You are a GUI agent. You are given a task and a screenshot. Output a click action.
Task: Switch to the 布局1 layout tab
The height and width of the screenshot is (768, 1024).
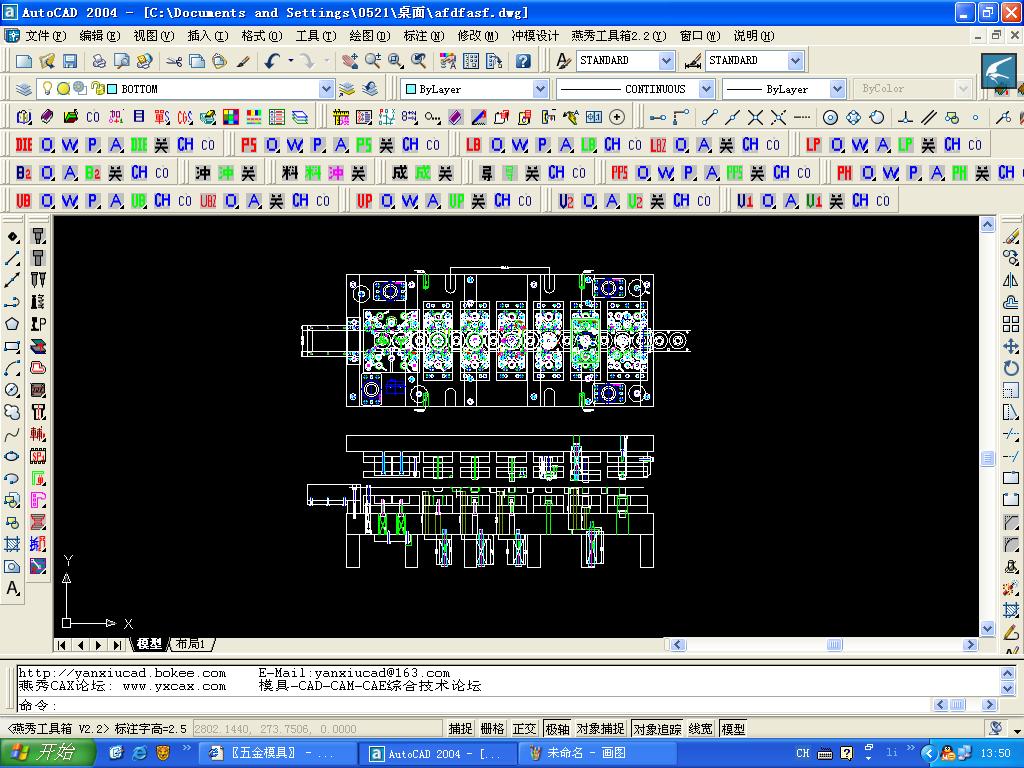coord(191,645)
